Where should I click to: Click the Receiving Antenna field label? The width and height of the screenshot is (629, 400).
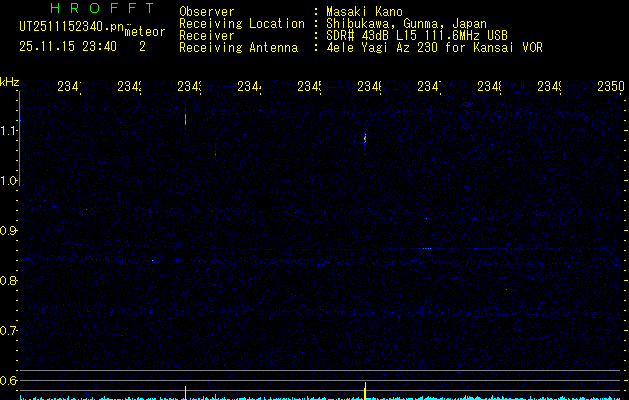pyautogui.click(x=238, y=47)
